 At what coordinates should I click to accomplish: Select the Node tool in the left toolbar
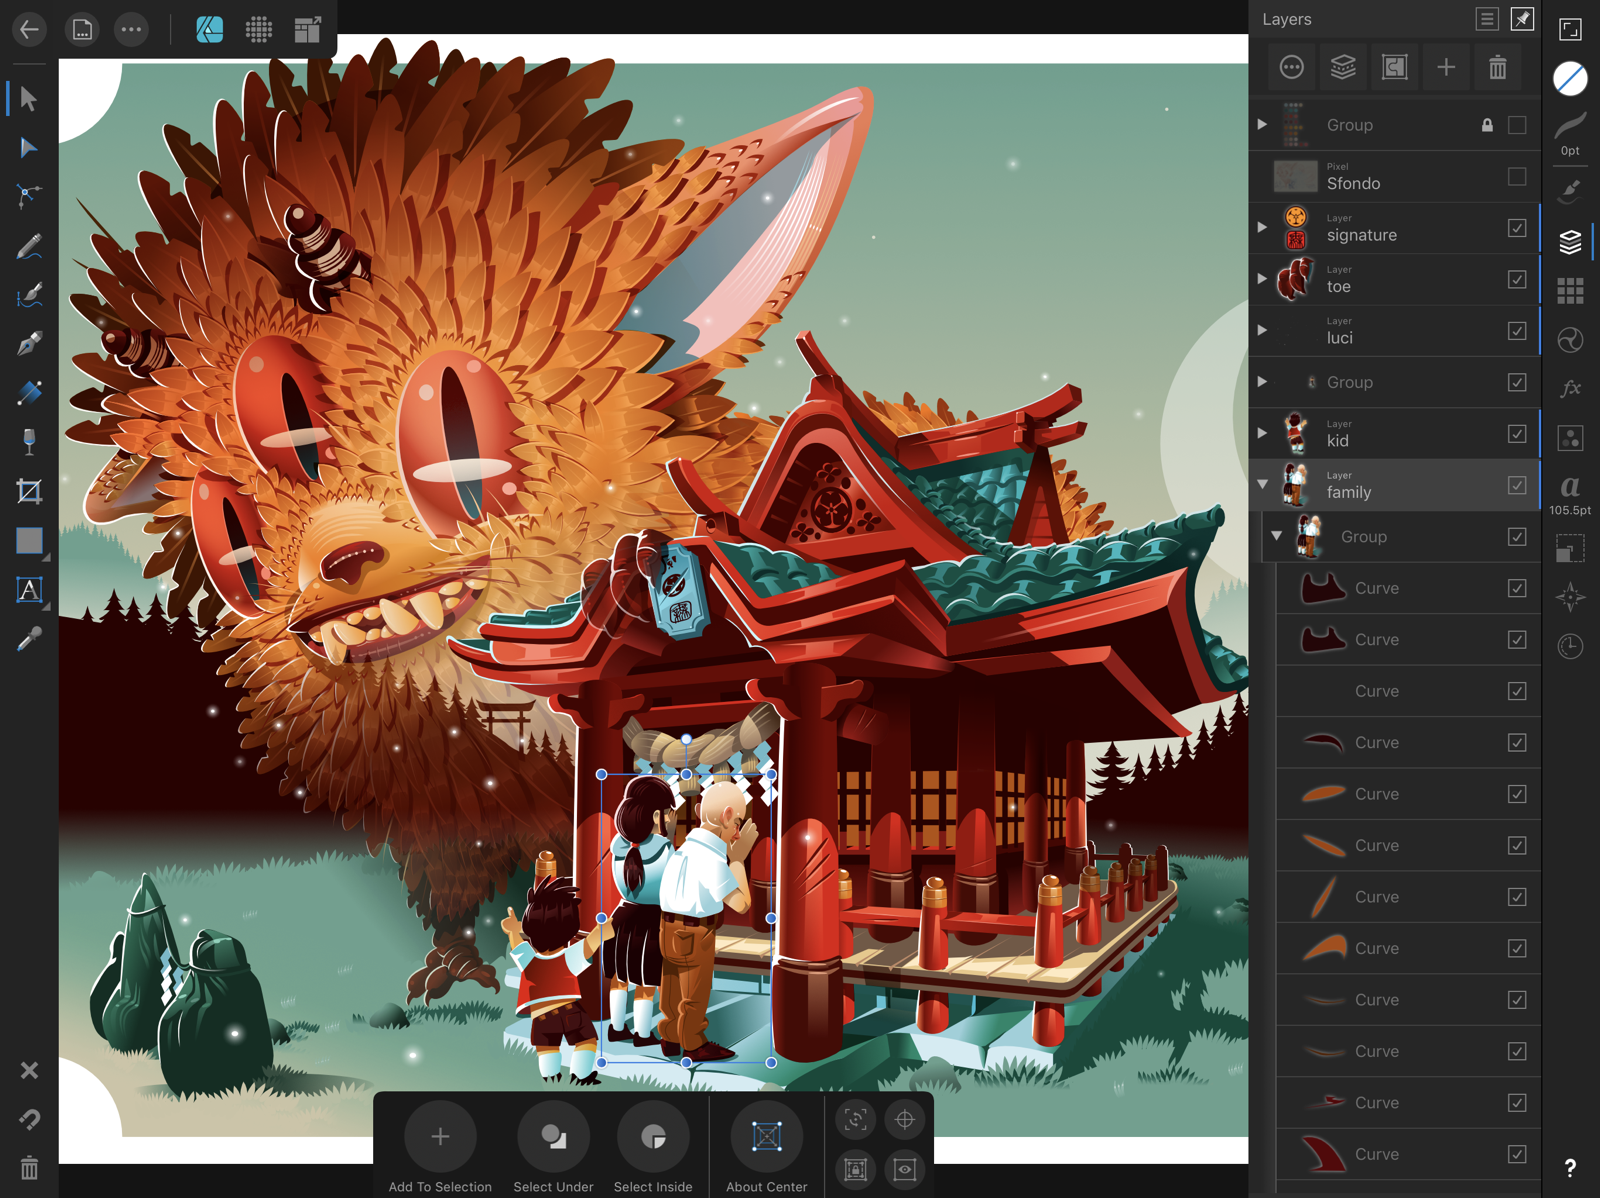(29, 148)
